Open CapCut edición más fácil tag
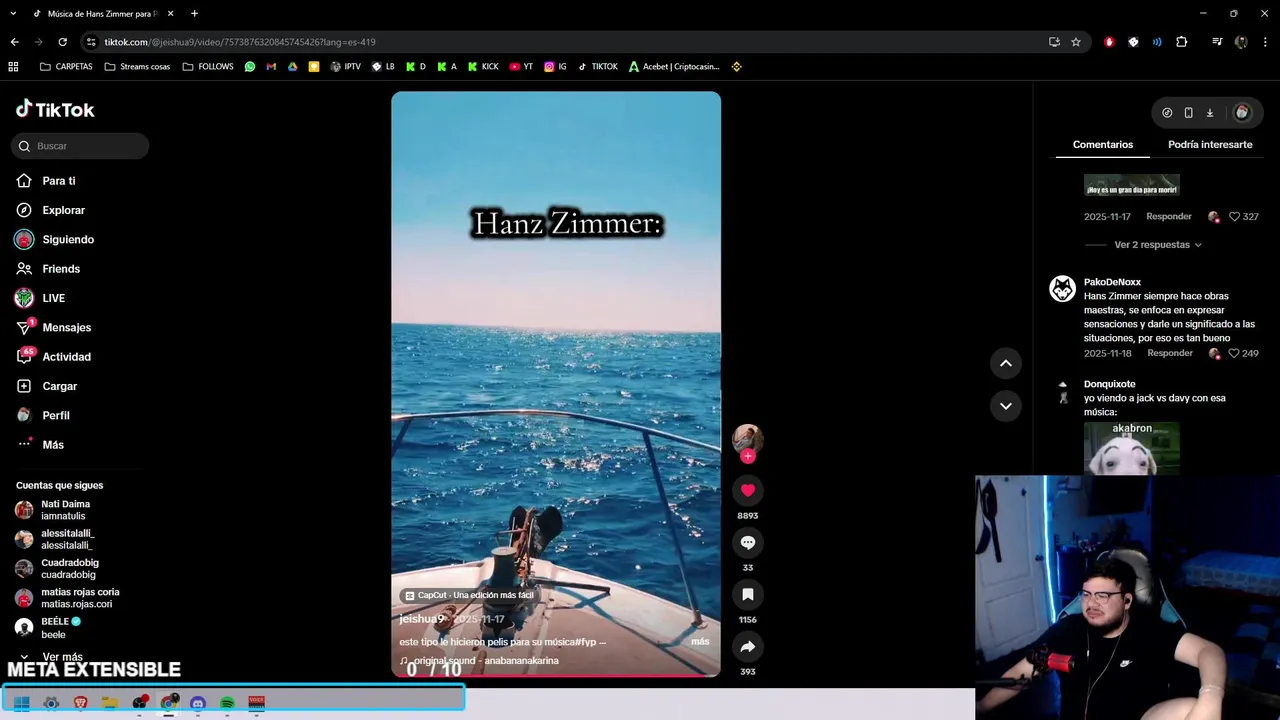The image size is (1280, 720). pos(469,595)
